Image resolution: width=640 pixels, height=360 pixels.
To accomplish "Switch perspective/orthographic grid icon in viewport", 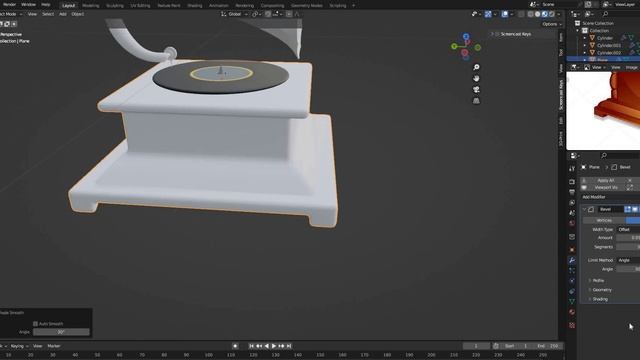I will click(x=476, y=100).
